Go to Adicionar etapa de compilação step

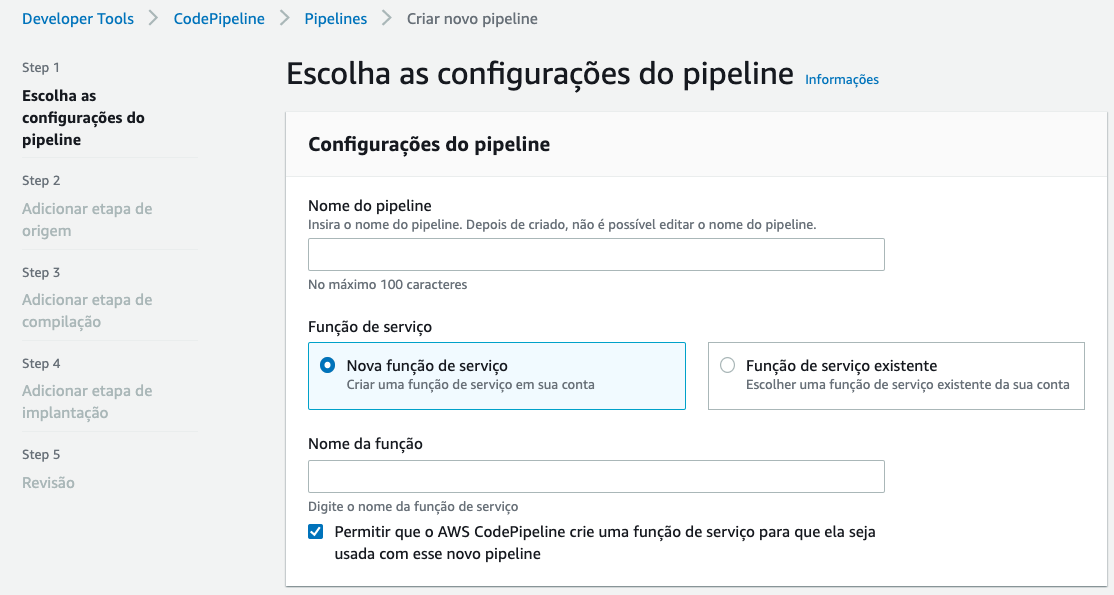[87, 311]
